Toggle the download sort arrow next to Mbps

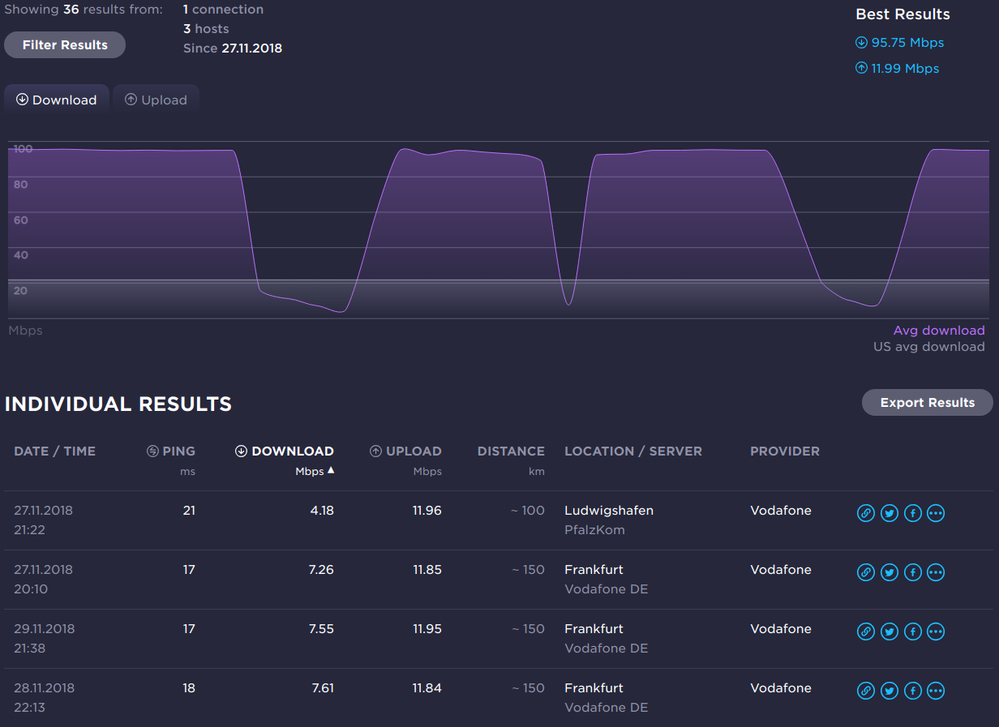[331, 470]
